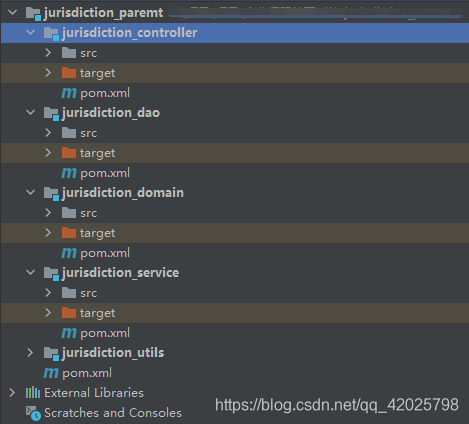Select the target label under jurisdiction_domain
The height and width of the screenshot is (424, 469).
tap(97, 233)
